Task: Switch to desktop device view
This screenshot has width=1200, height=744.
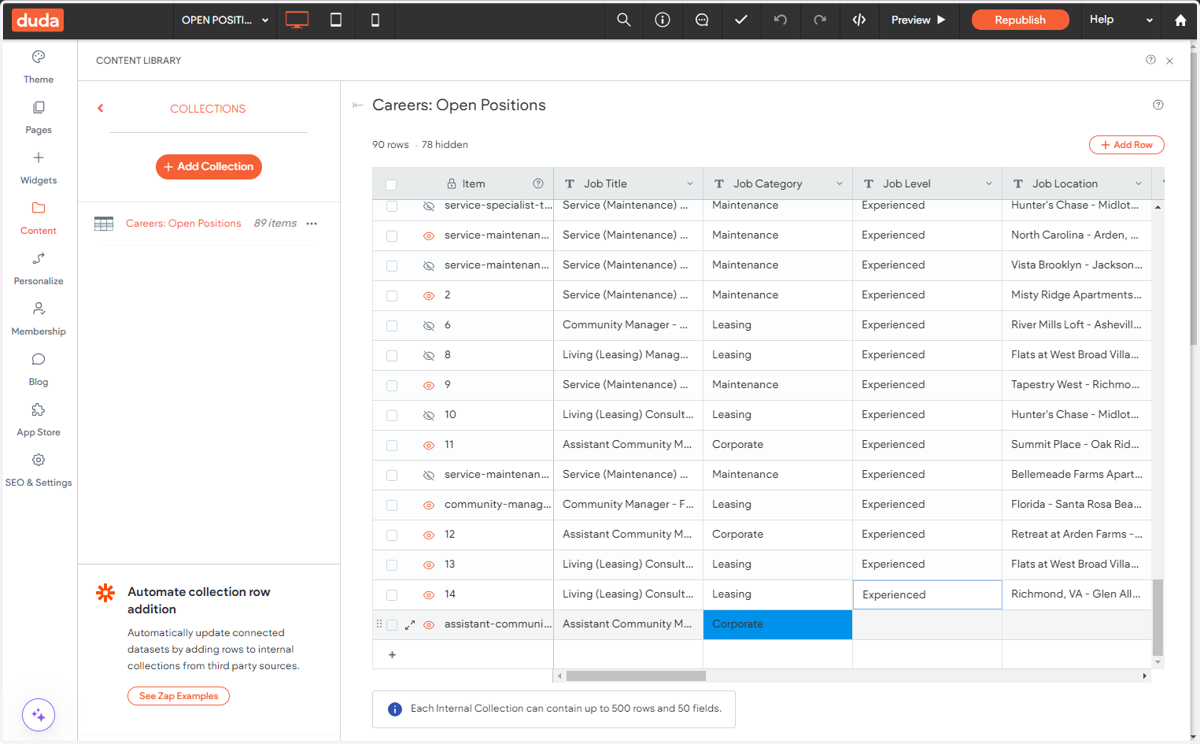Action: pos(297,20)
